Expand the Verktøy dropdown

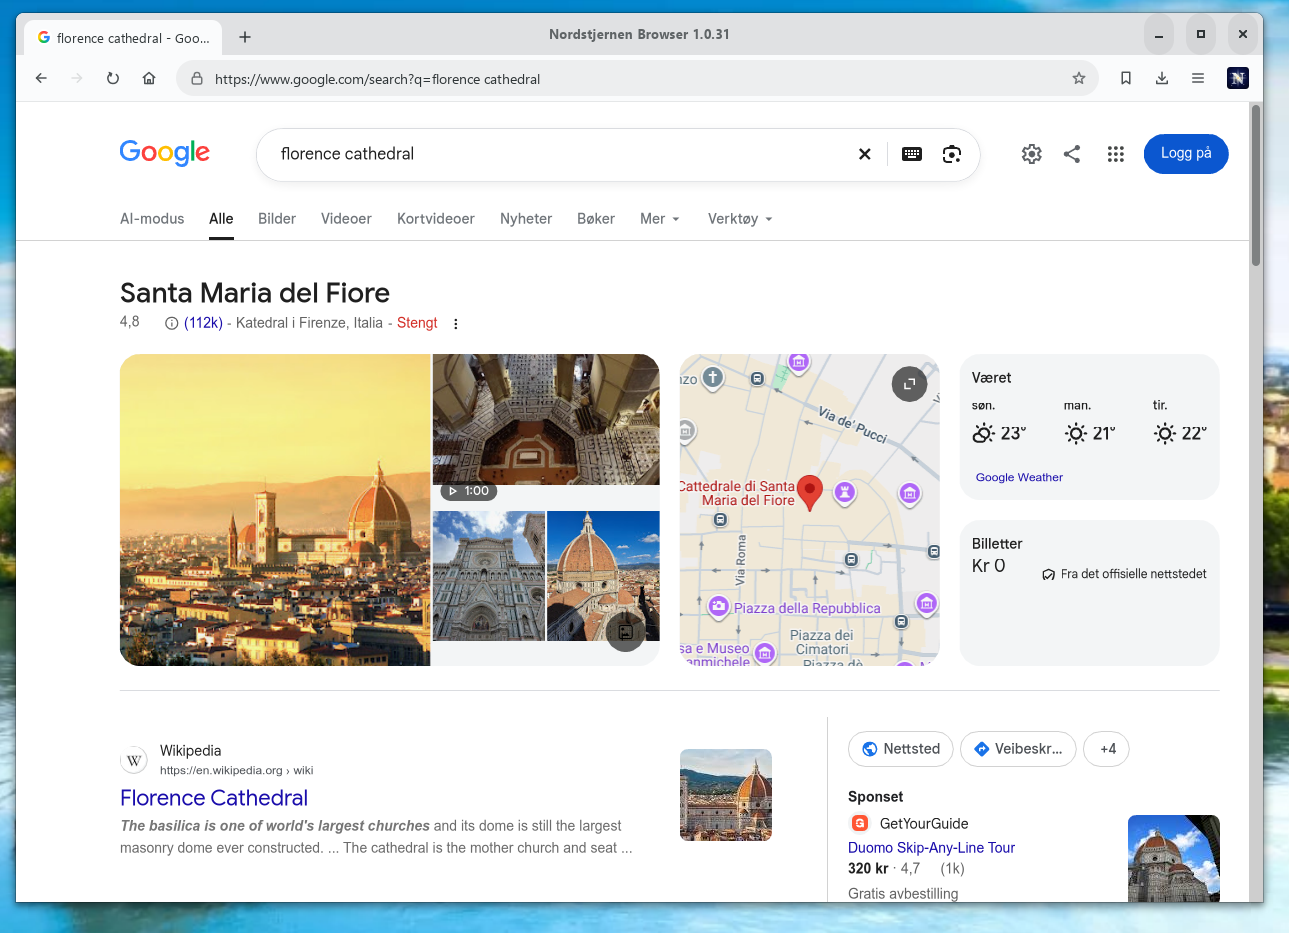coord(740,219)
